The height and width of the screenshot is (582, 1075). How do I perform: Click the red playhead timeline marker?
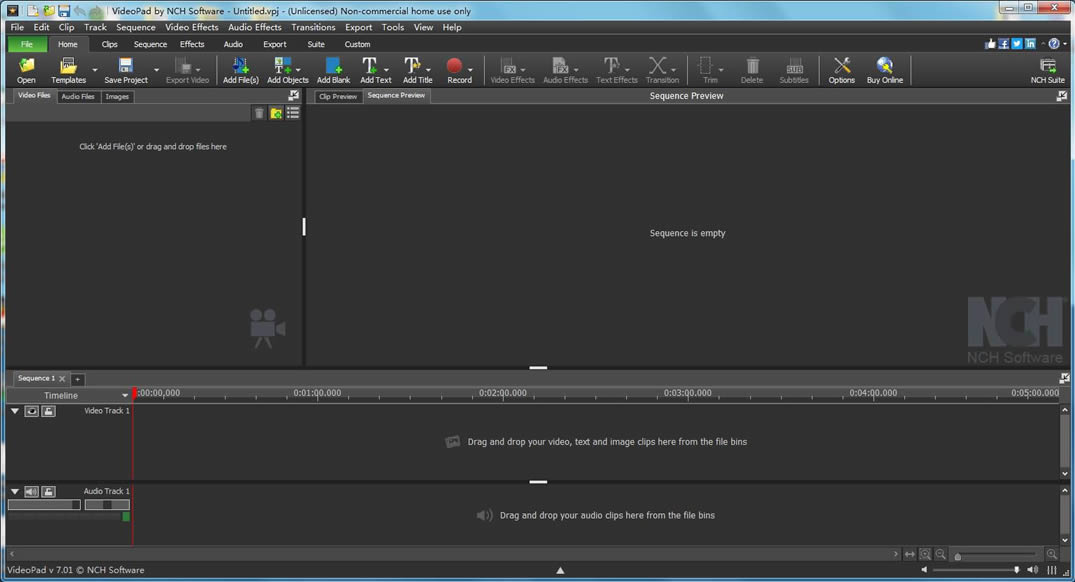coord(134,393)
